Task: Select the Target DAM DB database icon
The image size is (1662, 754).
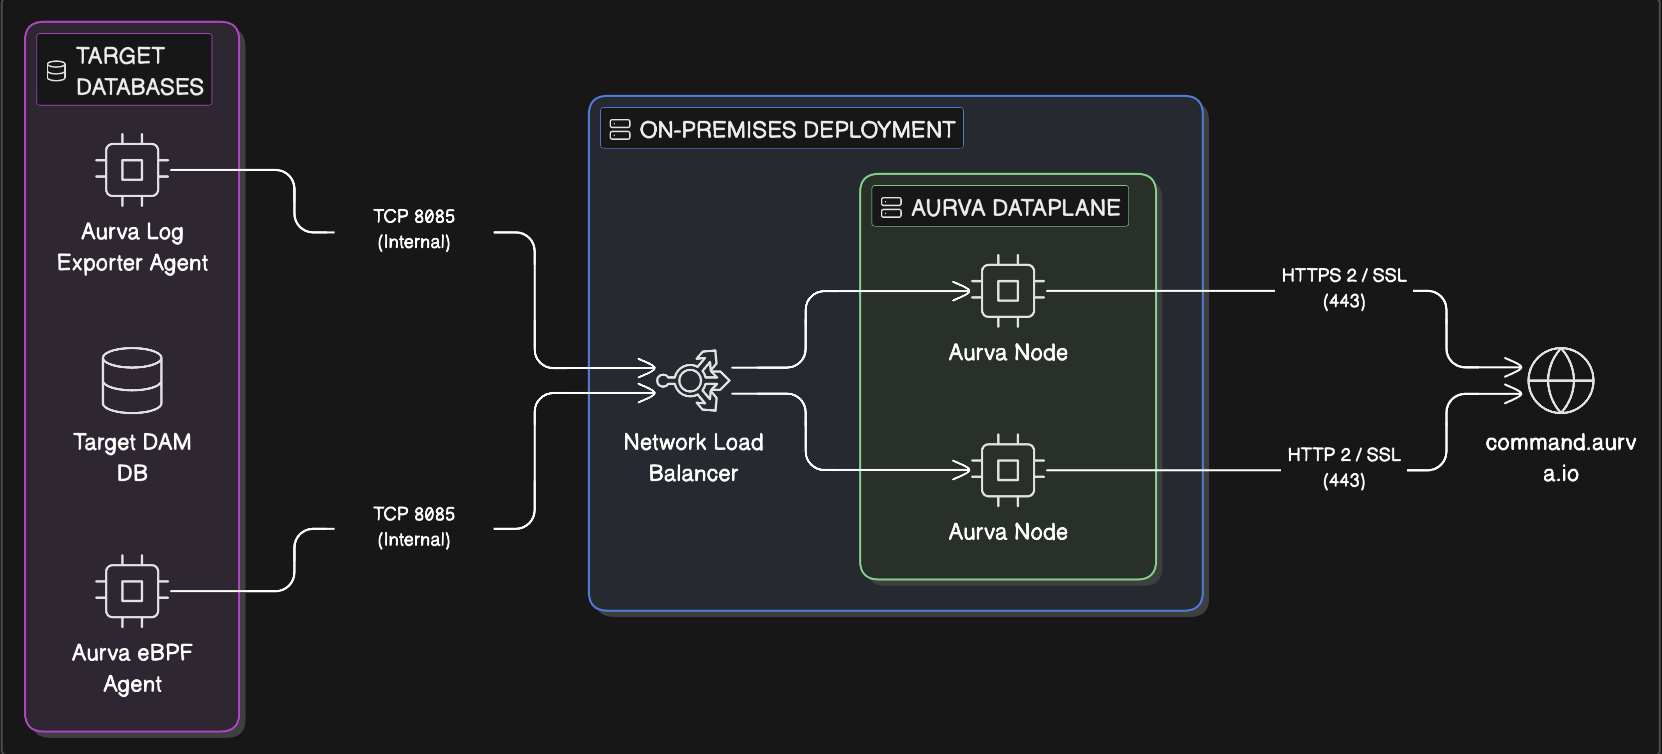Action: (132, 380)
